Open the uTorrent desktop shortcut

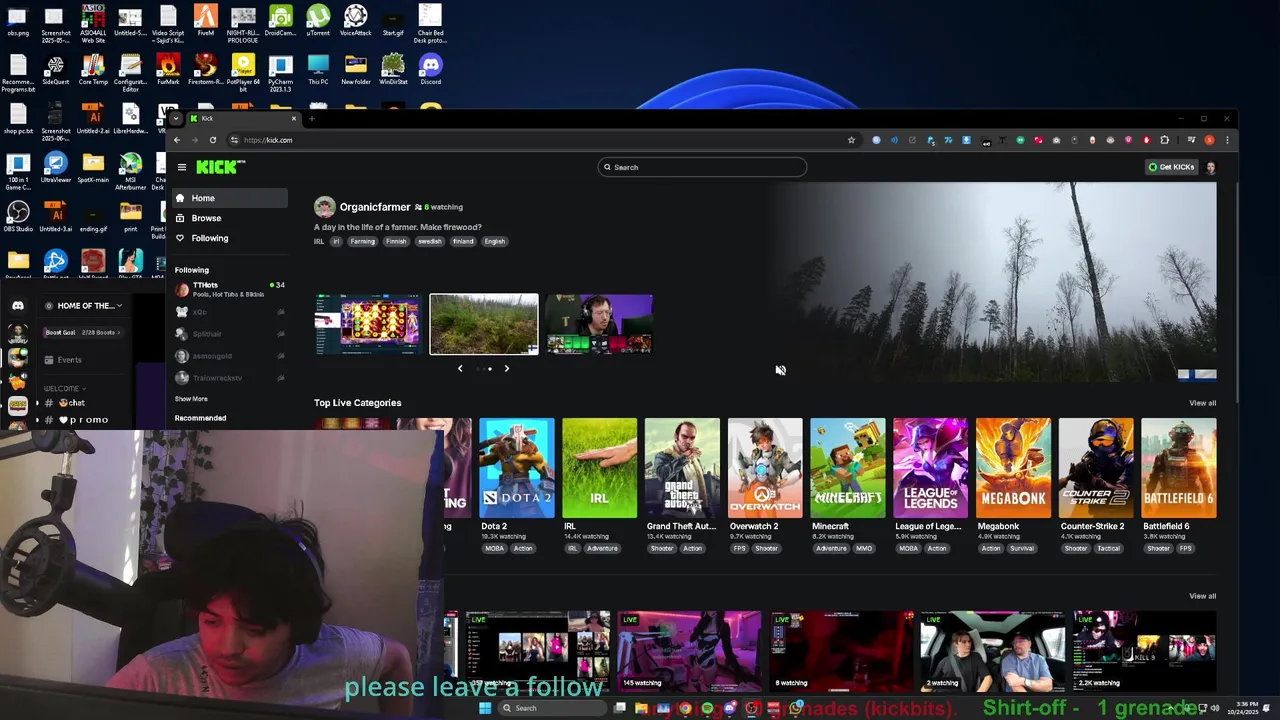point(318,20)
